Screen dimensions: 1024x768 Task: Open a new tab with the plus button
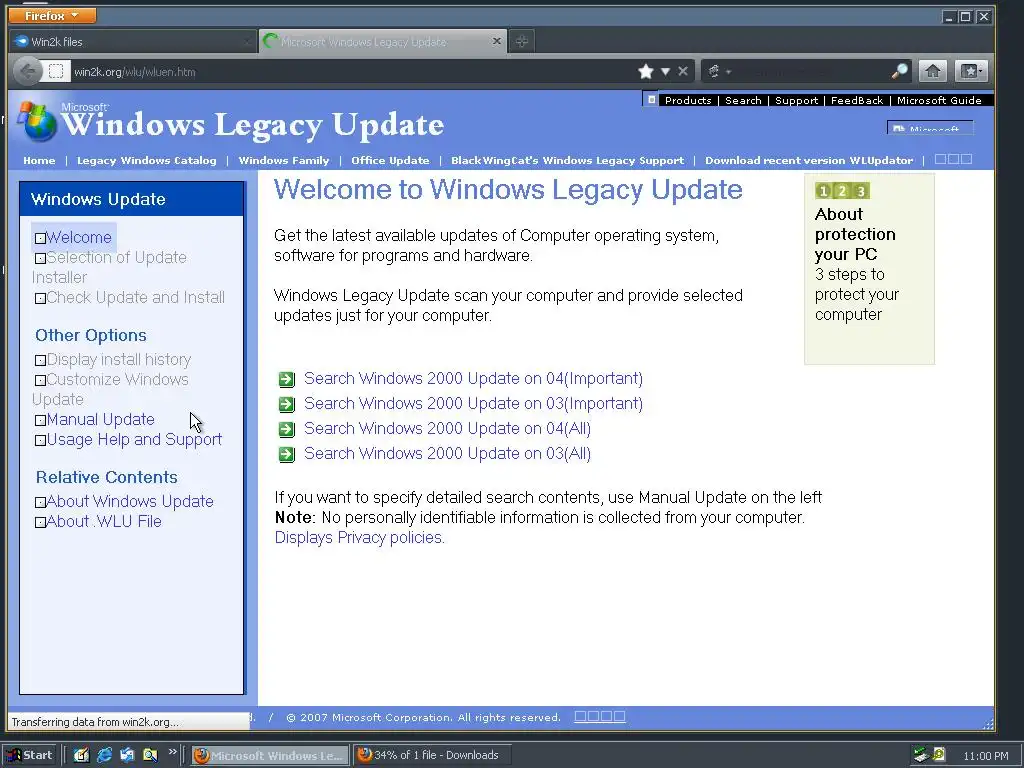pos(521,41)
